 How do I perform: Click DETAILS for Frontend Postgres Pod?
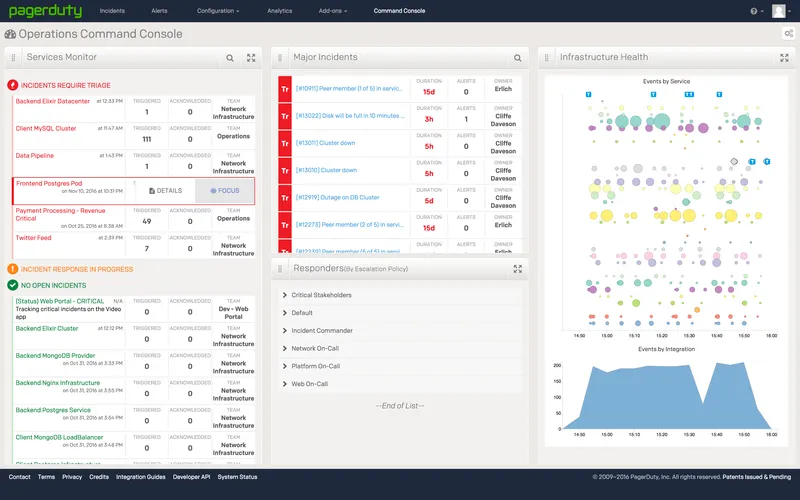[x=165, y=191]
